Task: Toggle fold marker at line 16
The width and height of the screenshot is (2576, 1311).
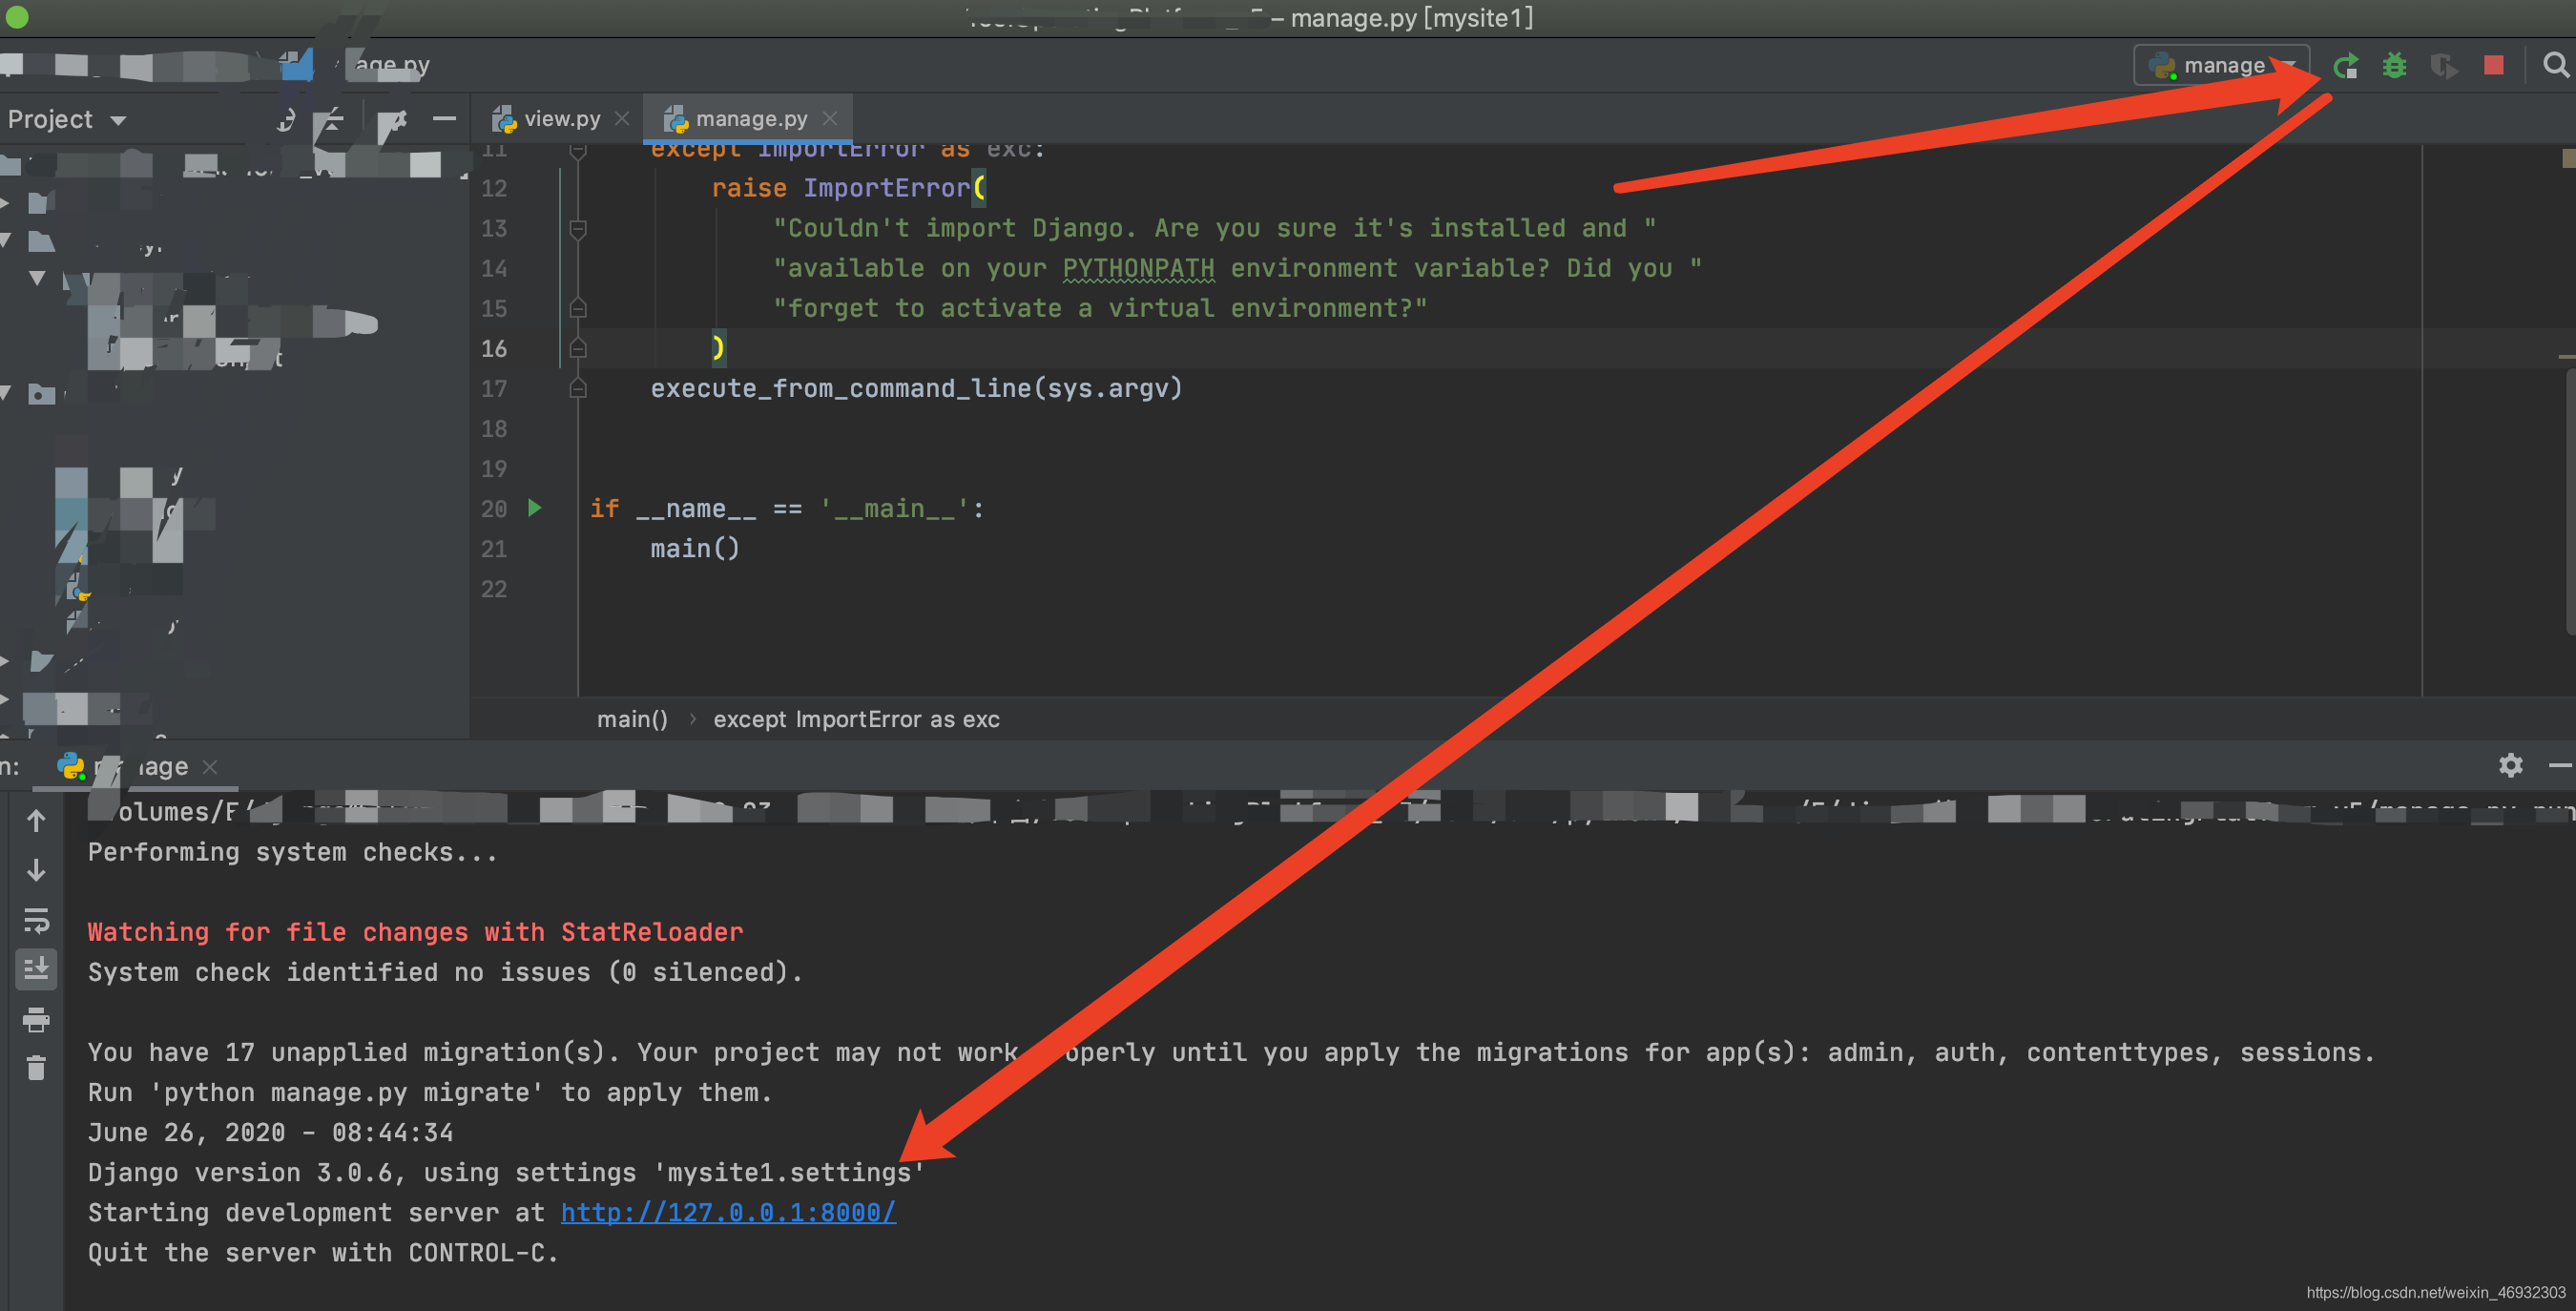Action: (577, 348)
